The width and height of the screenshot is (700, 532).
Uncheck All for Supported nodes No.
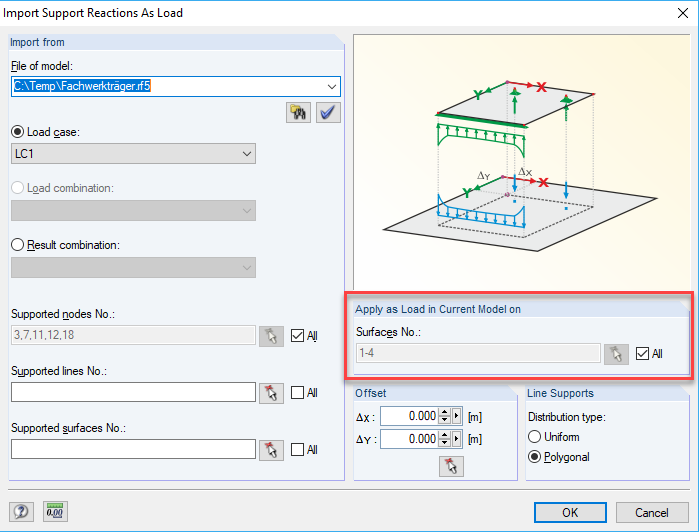coord(297,336)
